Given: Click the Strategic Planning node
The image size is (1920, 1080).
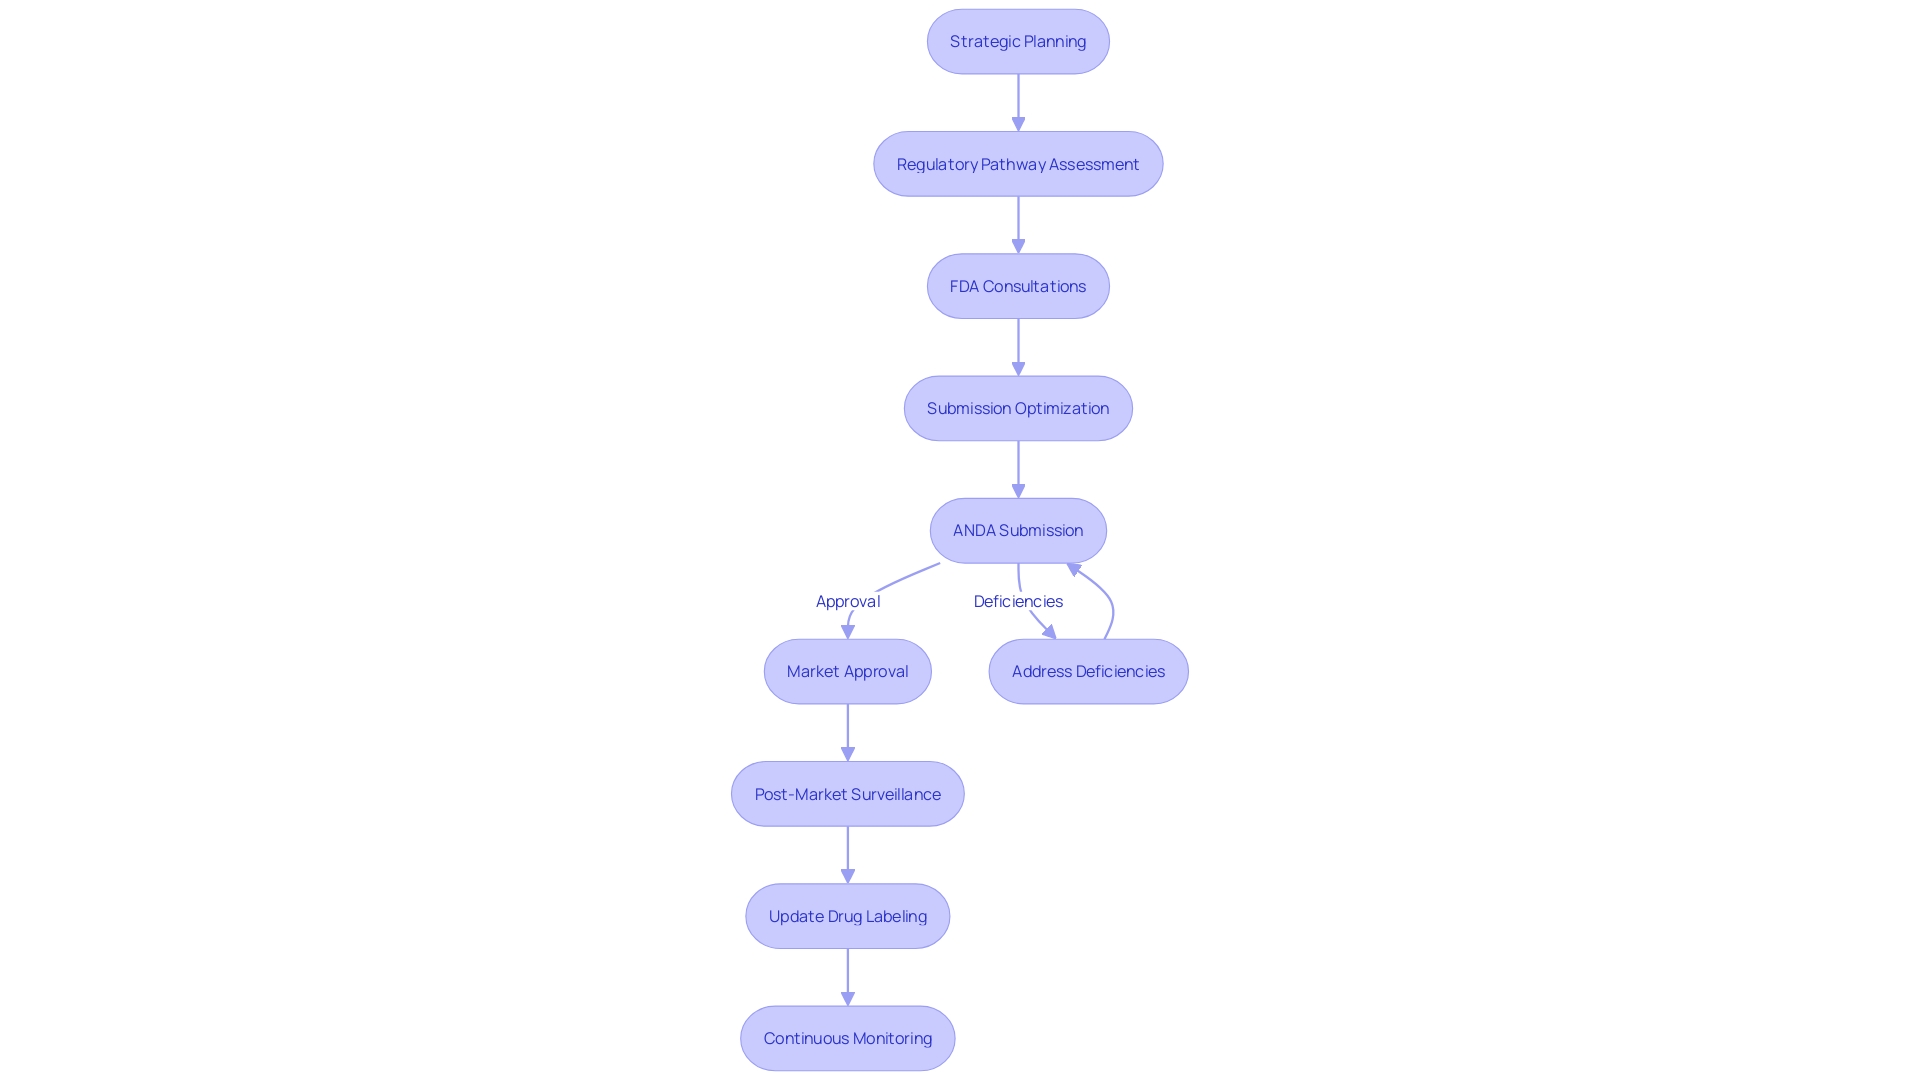Looking at the screenshot, I should tap(1018, 41).
